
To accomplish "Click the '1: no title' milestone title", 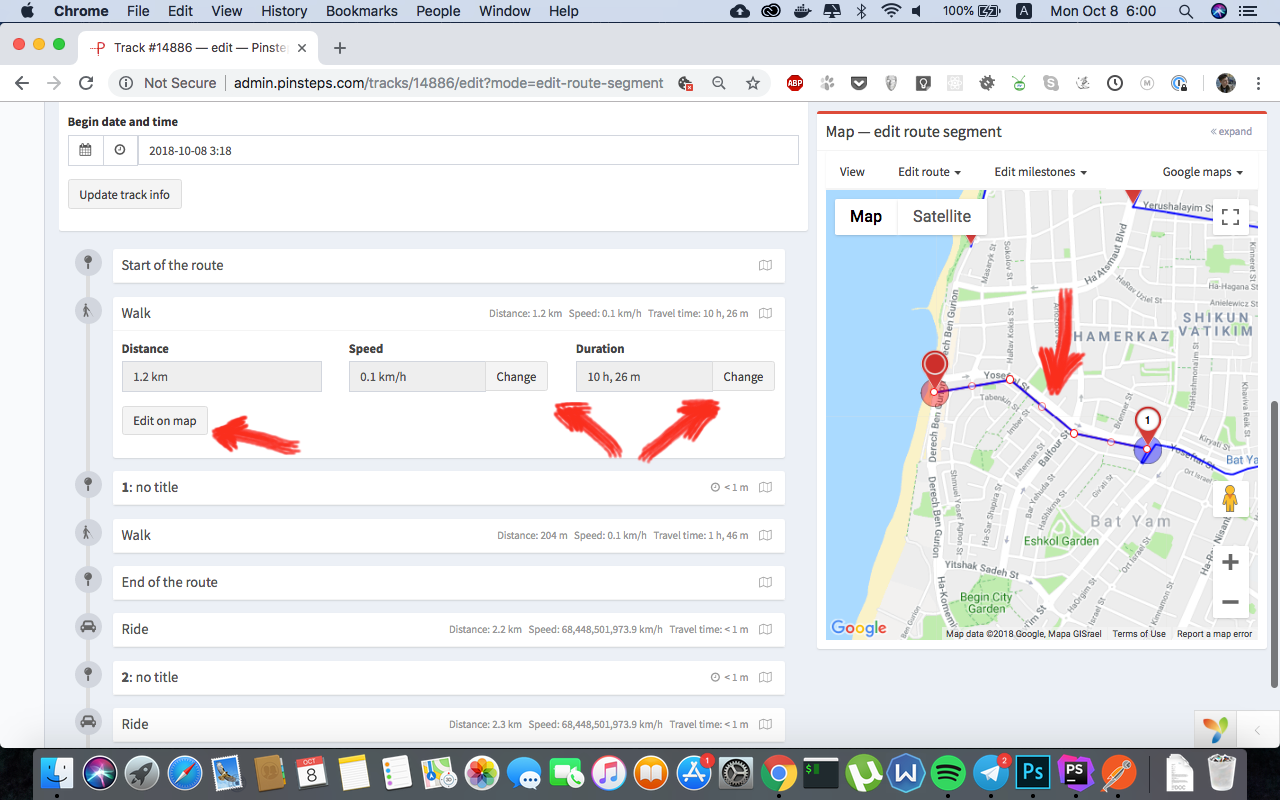I will tap(150, 487).
